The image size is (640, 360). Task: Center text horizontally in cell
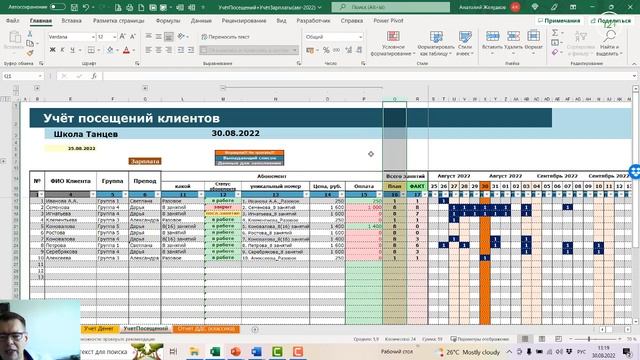pyautogui.click(x=158, y=50)
